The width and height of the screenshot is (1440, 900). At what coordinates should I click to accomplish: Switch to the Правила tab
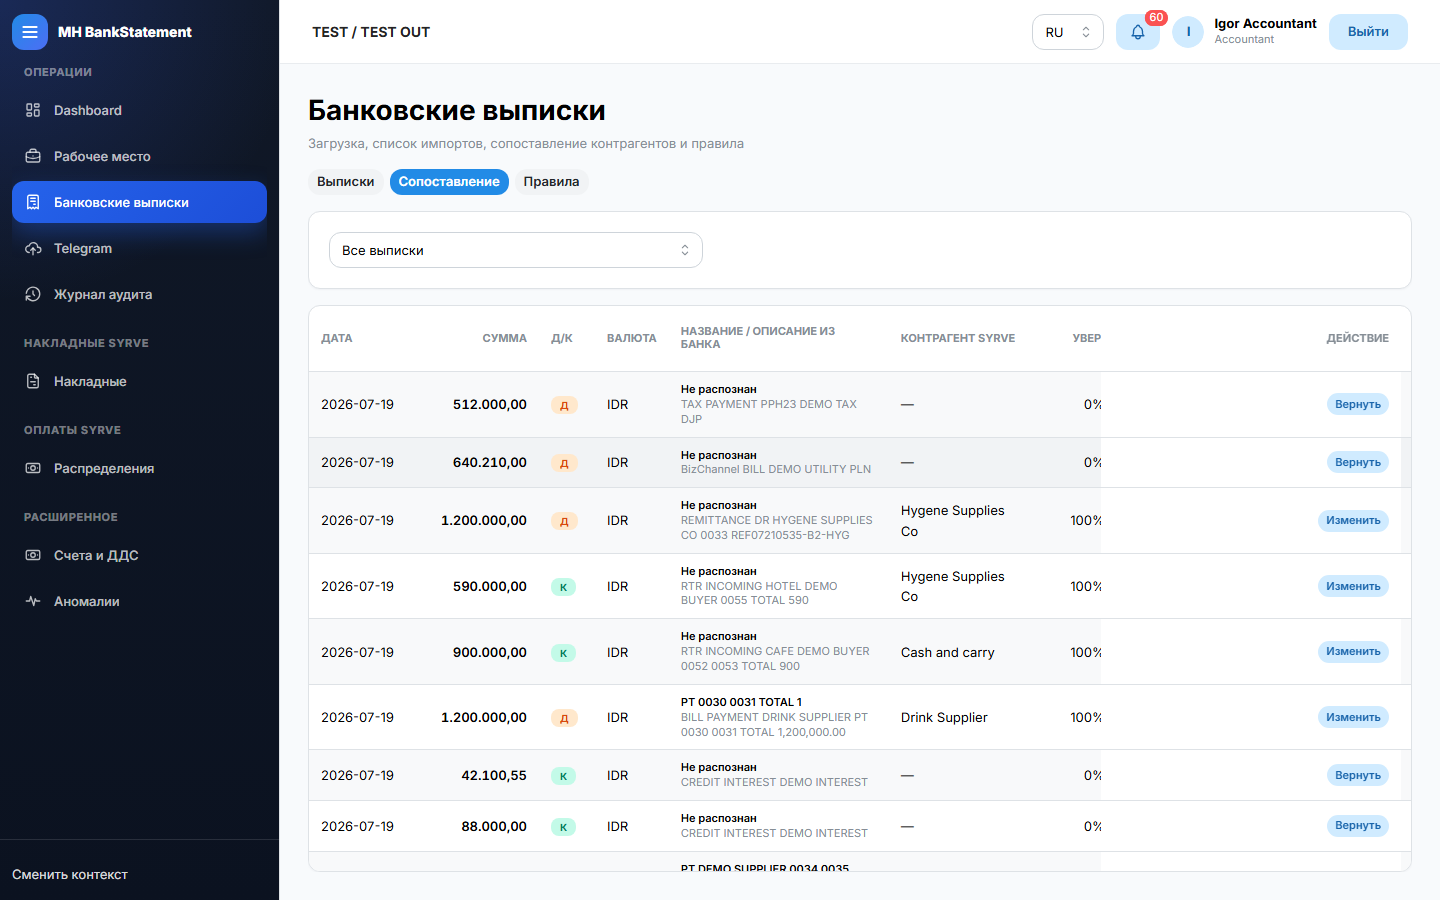coord(551,182)
